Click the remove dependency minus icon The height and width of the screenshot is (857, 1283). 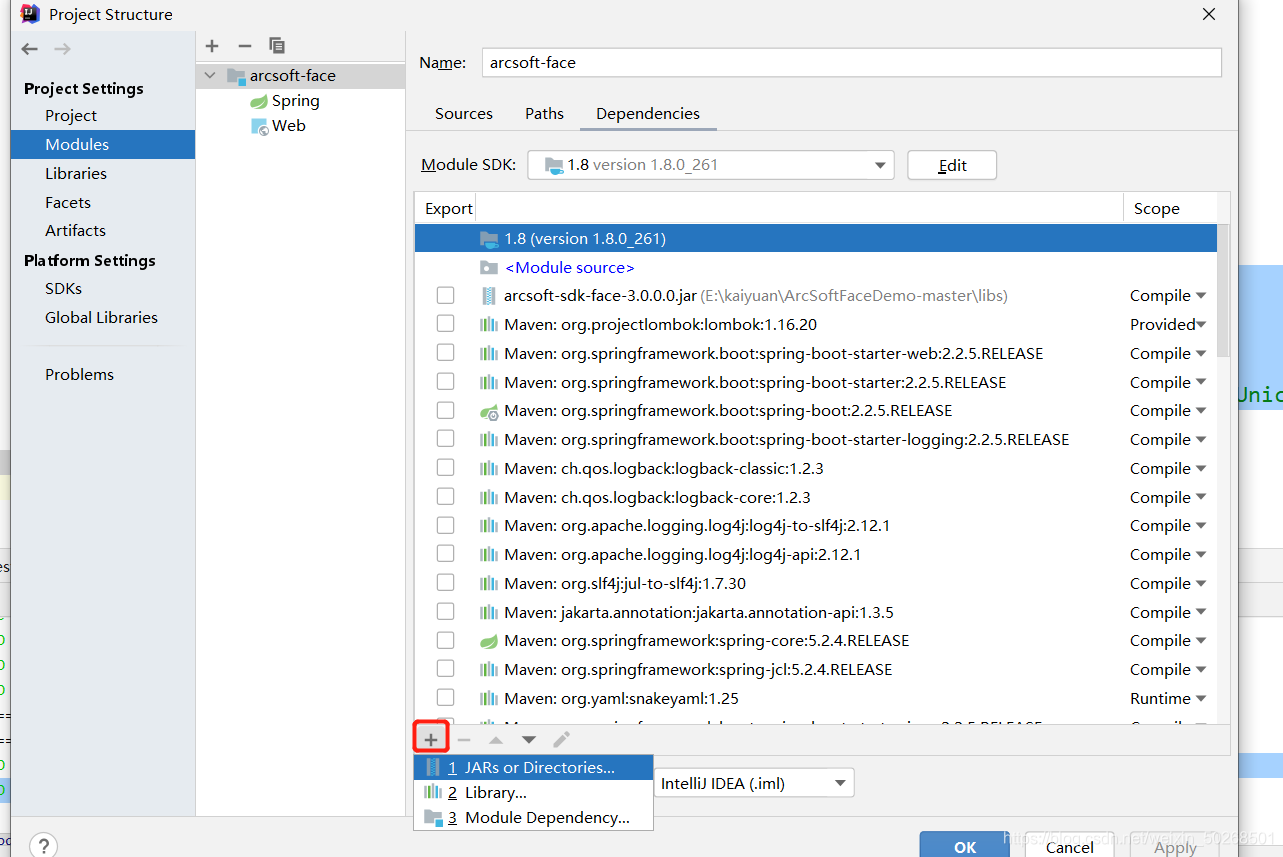pyautogui.click(x=464, y=740)
